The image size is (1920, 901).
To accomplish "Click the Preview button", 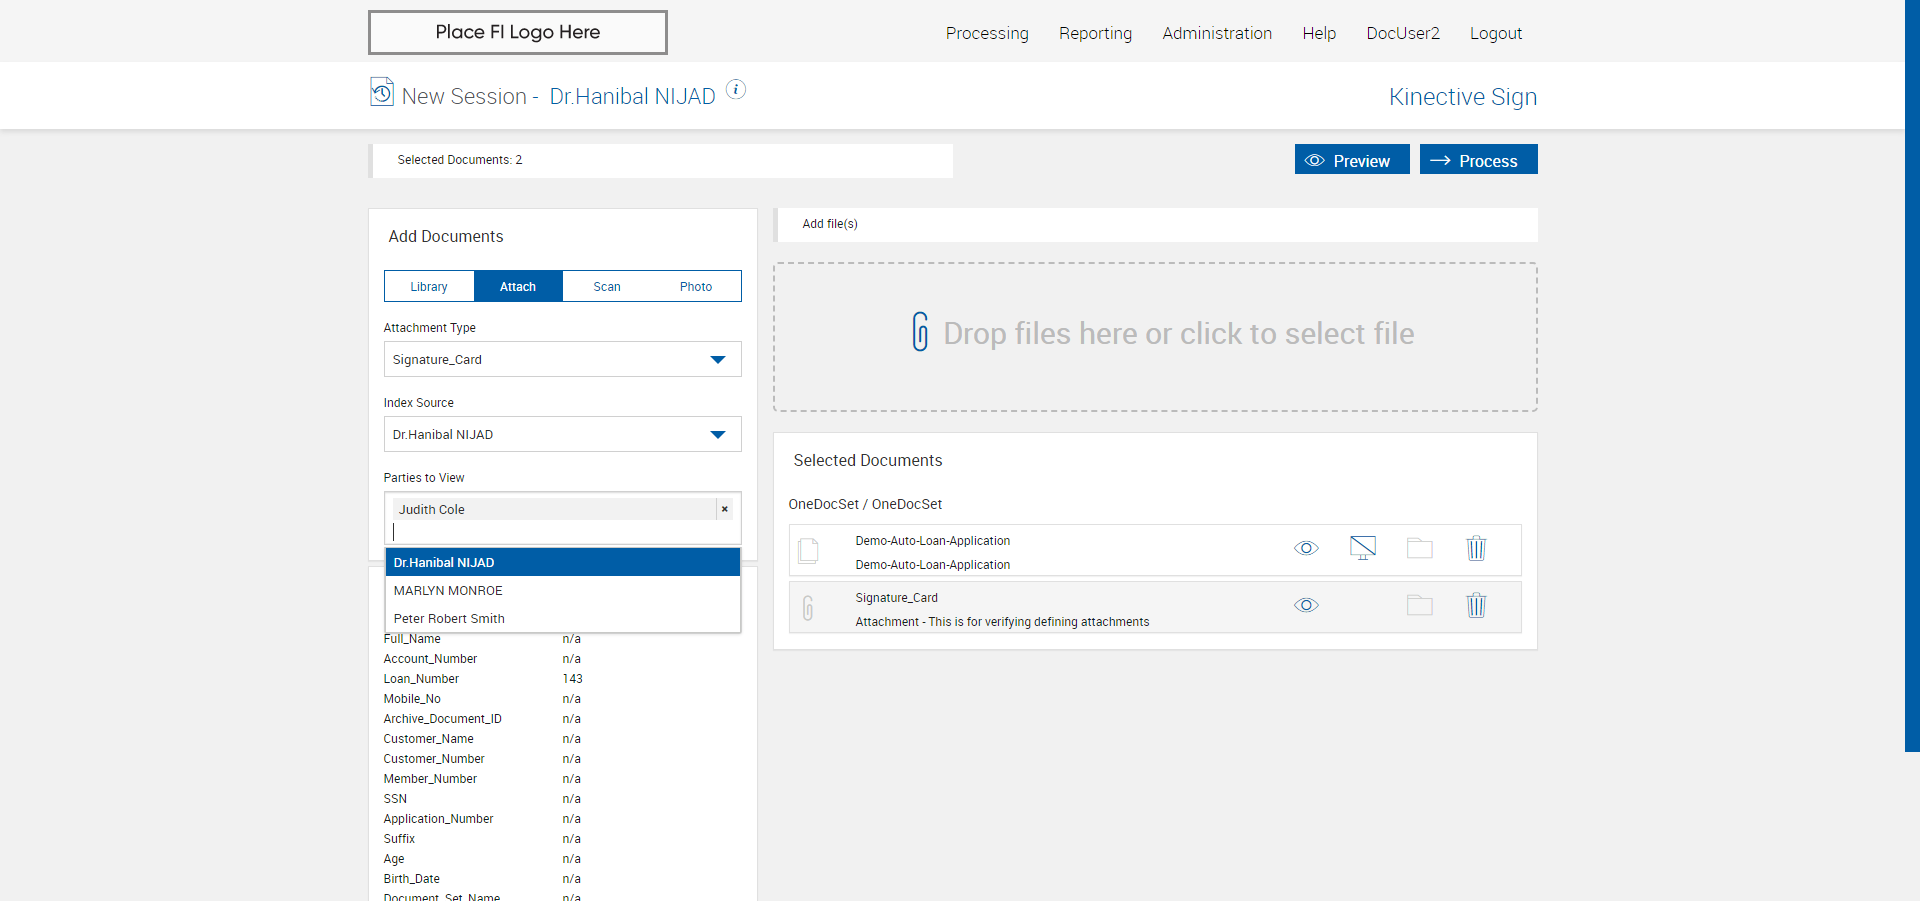I will (x=1351, y=161).
